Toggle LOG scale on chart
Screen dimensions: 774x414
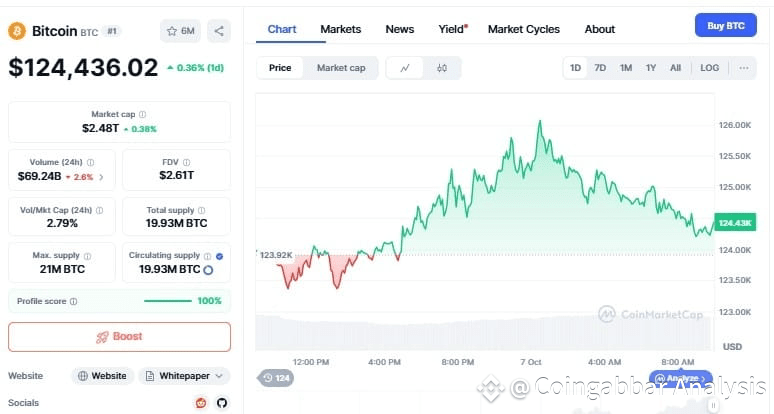tap(709, 68)
